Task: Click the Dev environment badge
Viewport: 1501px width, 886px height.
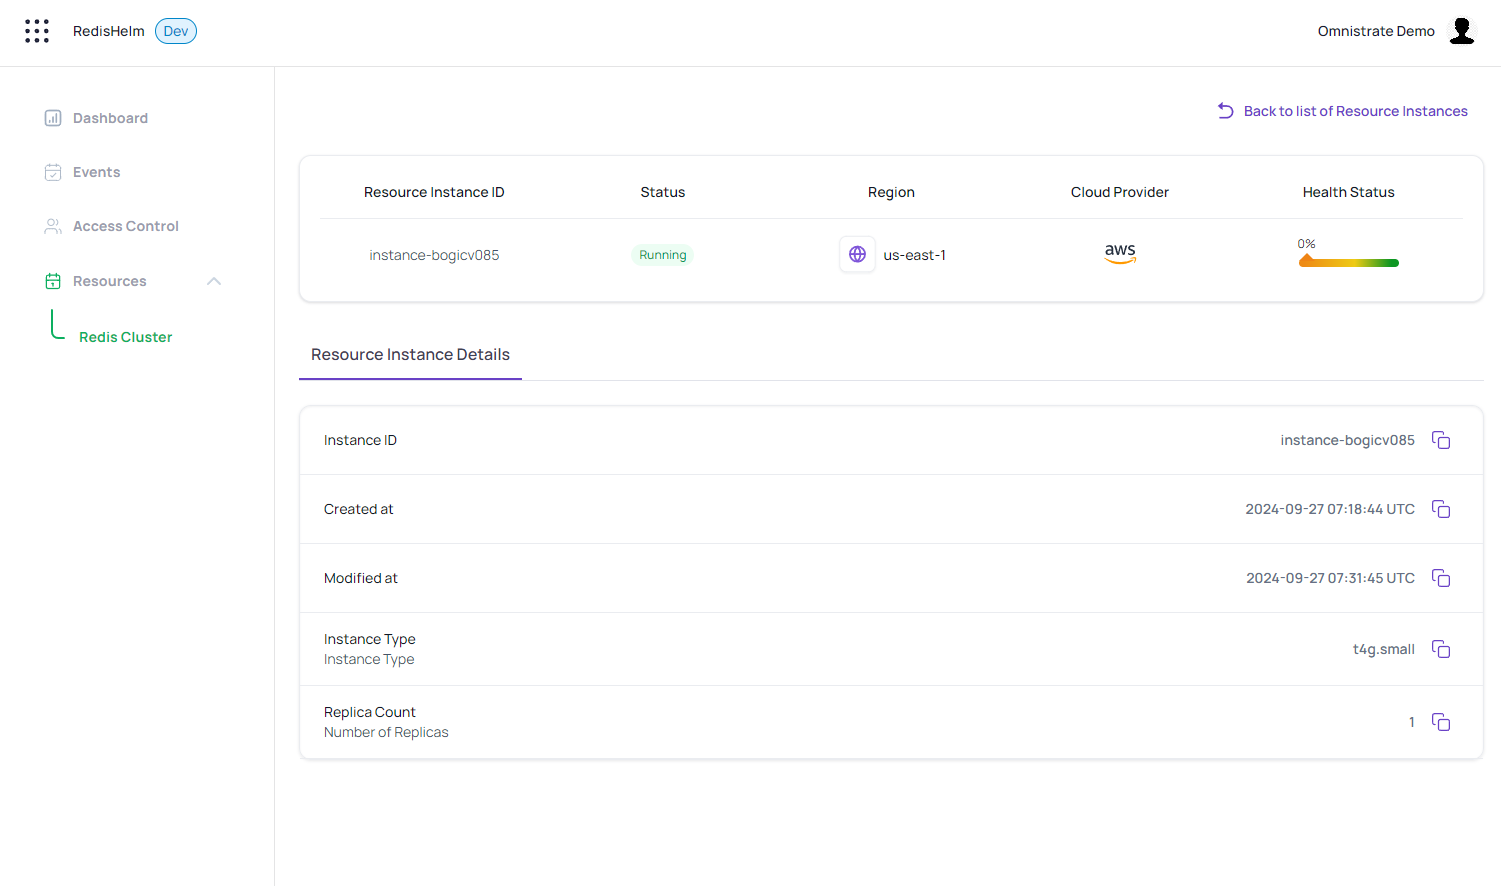Action: click(176, 31)
